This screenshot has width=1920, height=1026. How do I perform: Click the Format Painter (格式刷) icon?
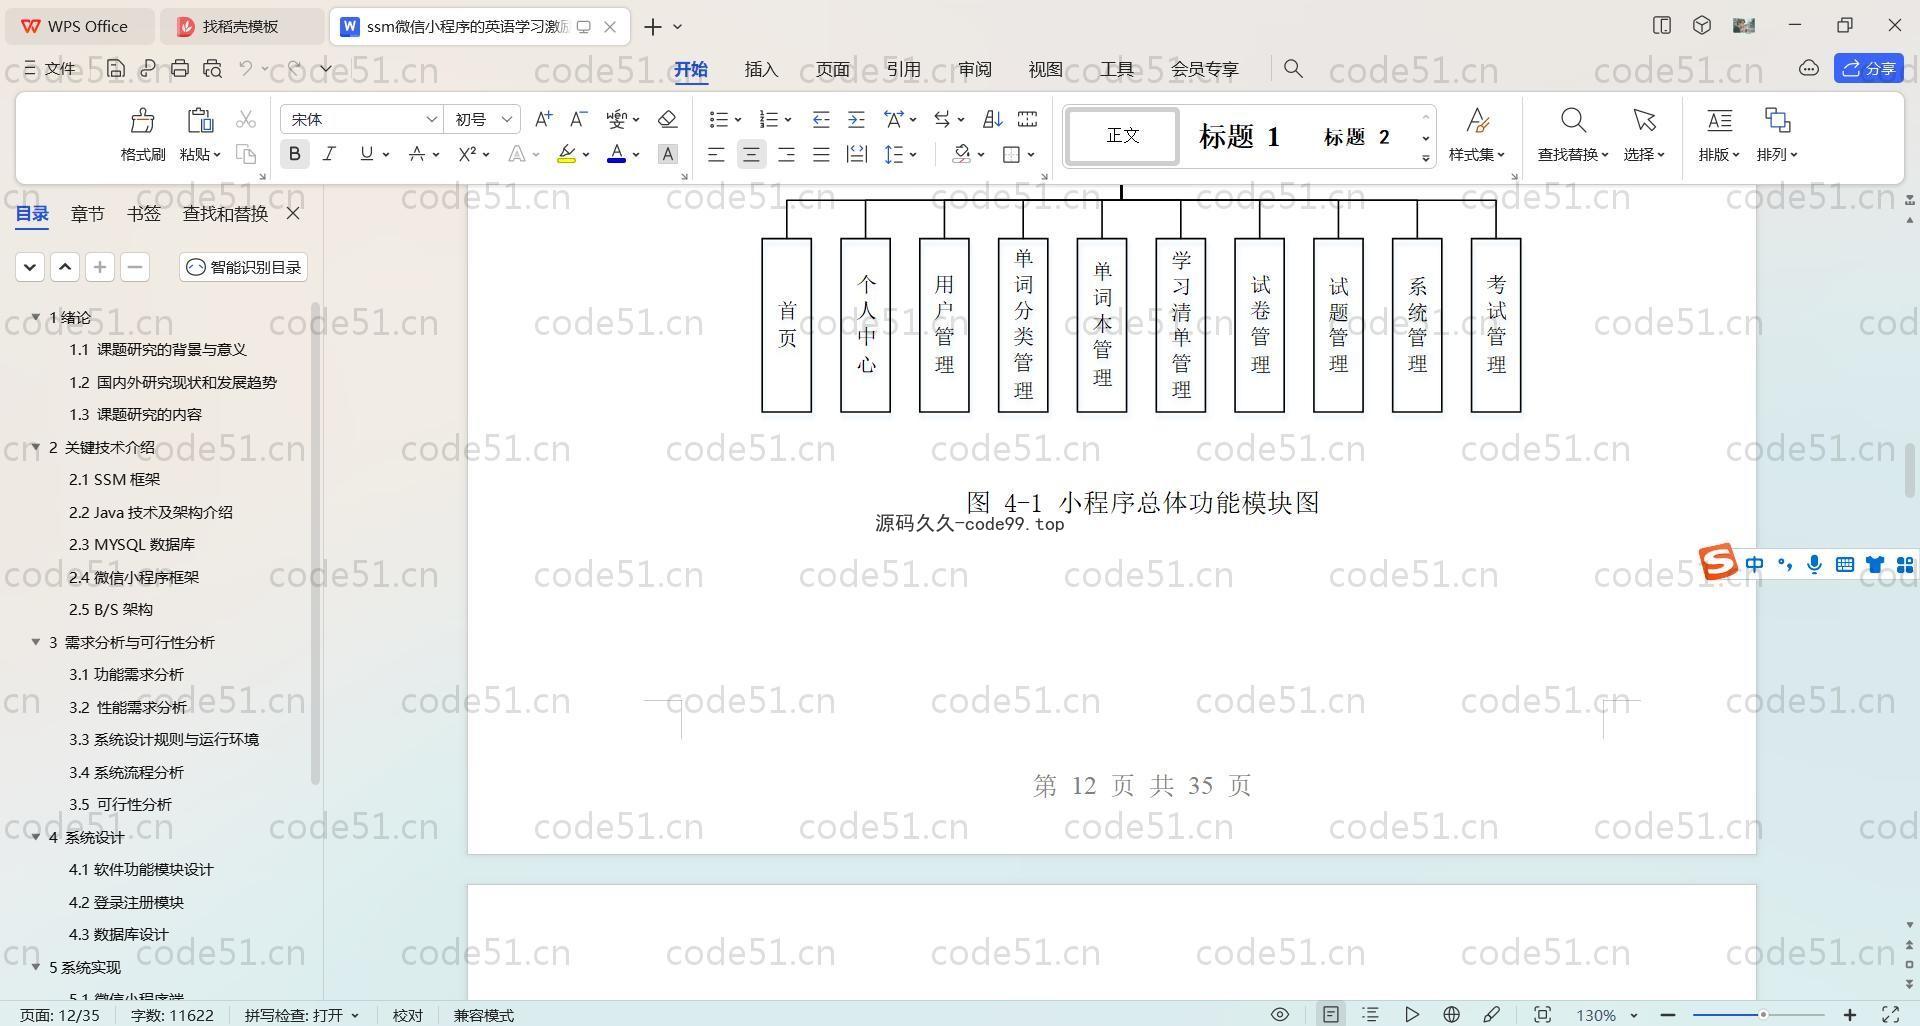143,121
